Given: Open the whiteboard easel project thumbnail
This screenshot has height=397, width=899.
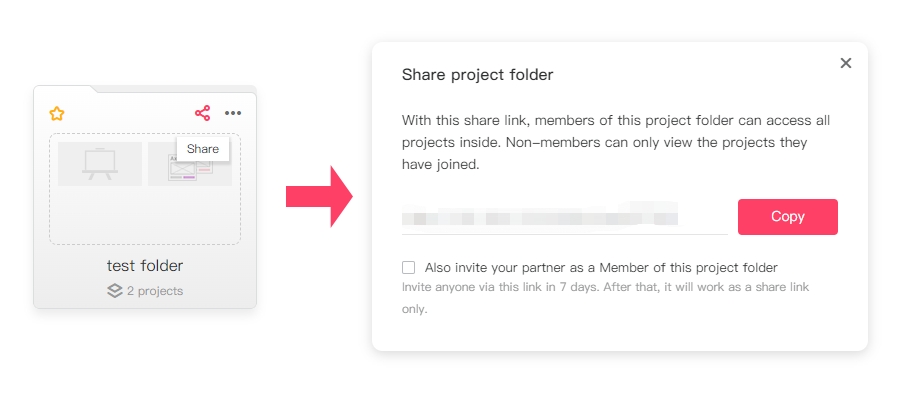Looking at the screenshot, I should click(100, 164).
